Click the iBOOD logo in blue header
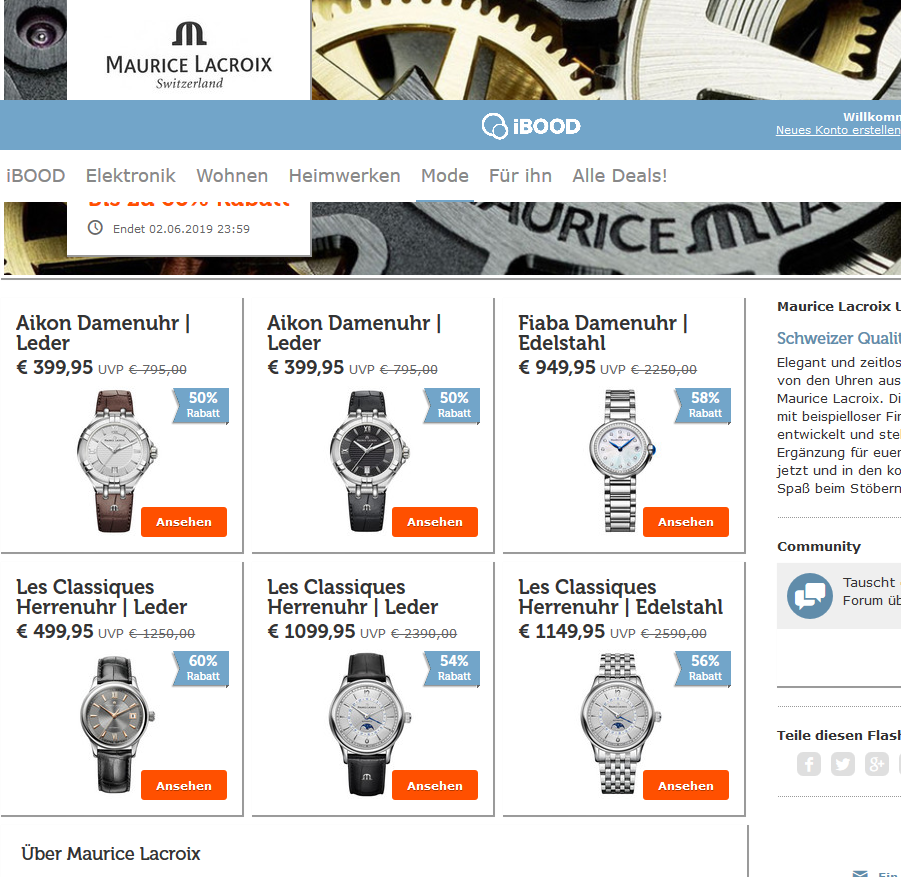The width and height of the screenshot is (901, 877). (x=531, y=126)
